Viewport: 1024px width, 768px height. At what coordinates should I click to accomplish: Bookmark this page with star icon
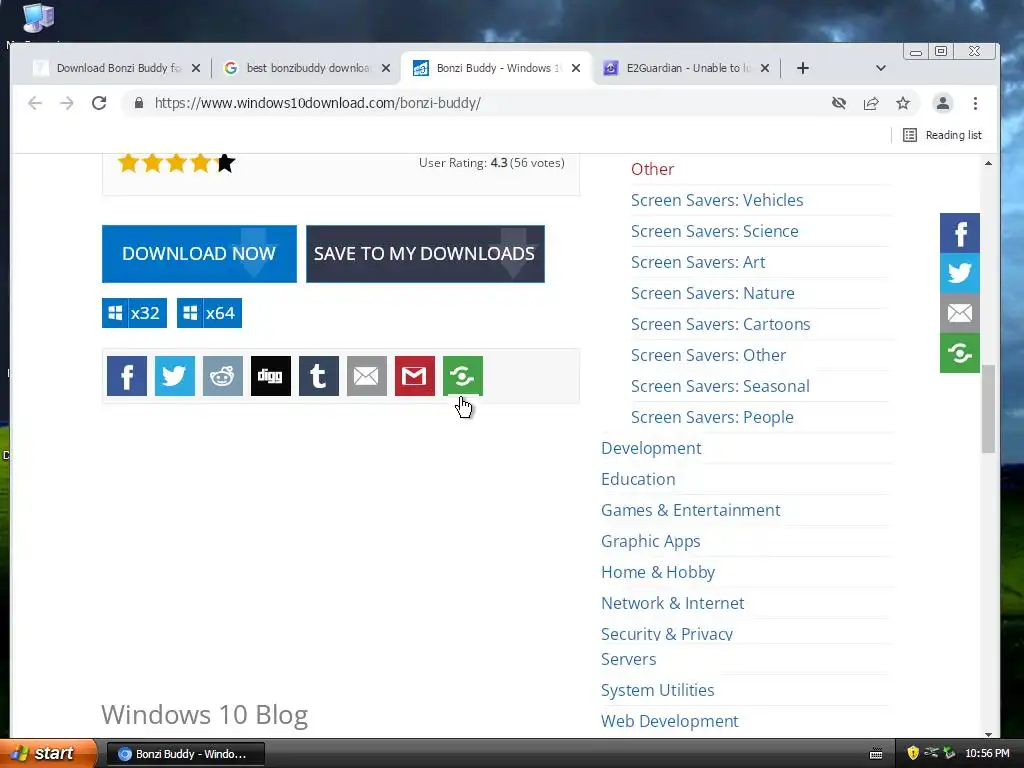point(903,103)
